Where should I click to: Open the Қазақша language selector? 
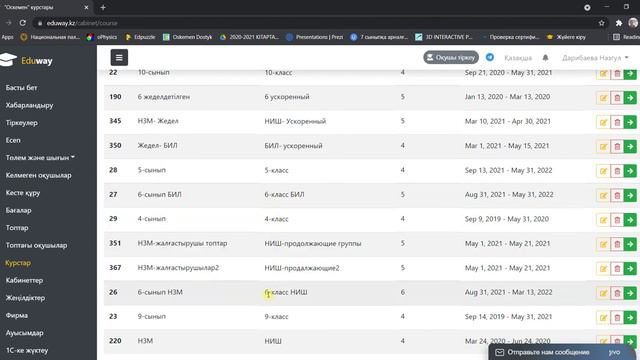[x=518, y=58]
